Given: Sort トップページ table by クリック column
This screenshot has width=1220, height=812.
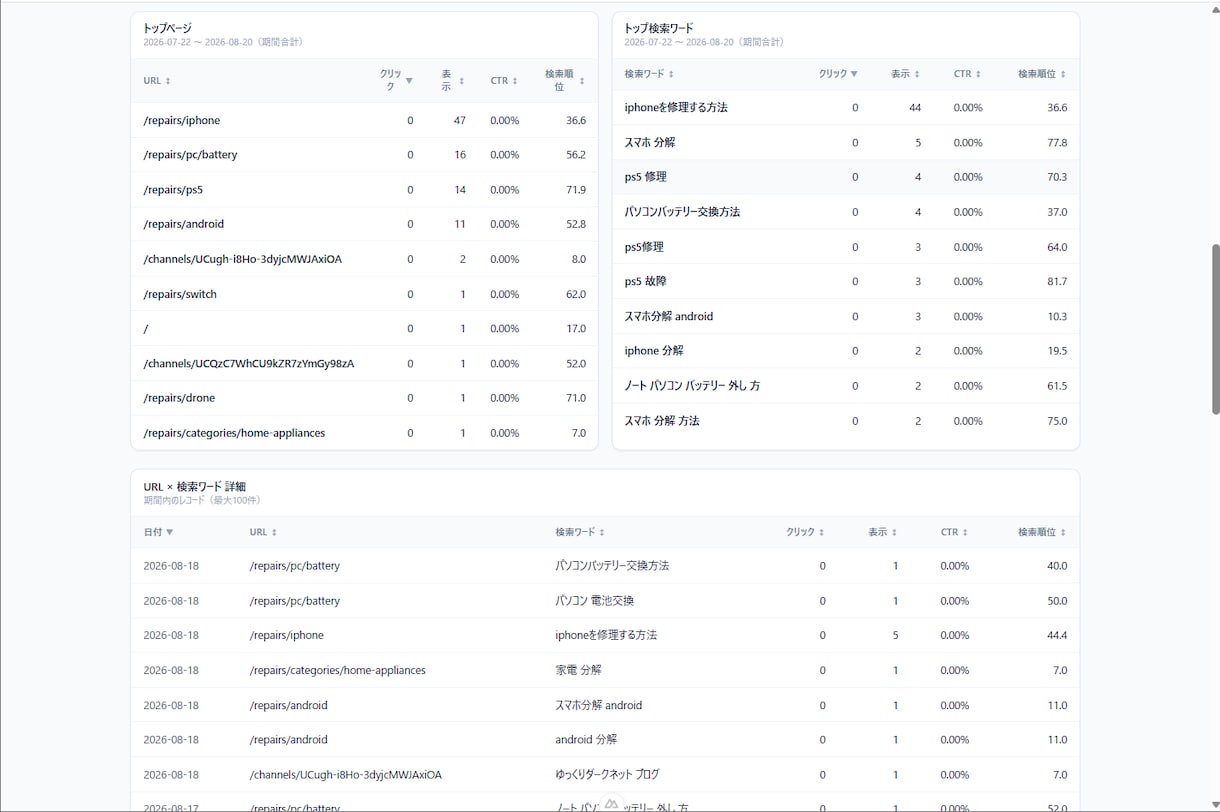Looking at the screenshot, I should point(396,81).
